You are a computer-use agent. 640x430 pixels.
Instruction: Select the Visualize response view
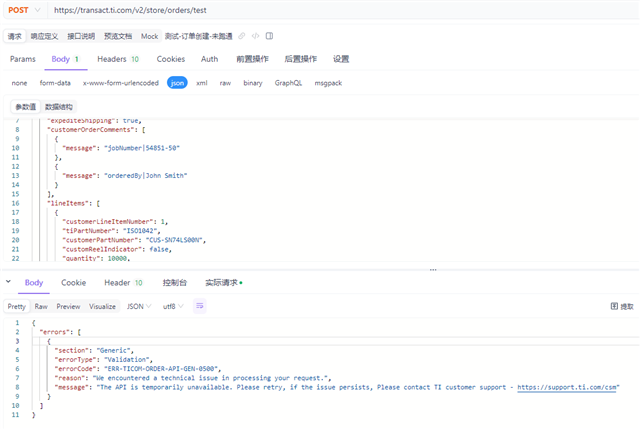pos(102,306)
